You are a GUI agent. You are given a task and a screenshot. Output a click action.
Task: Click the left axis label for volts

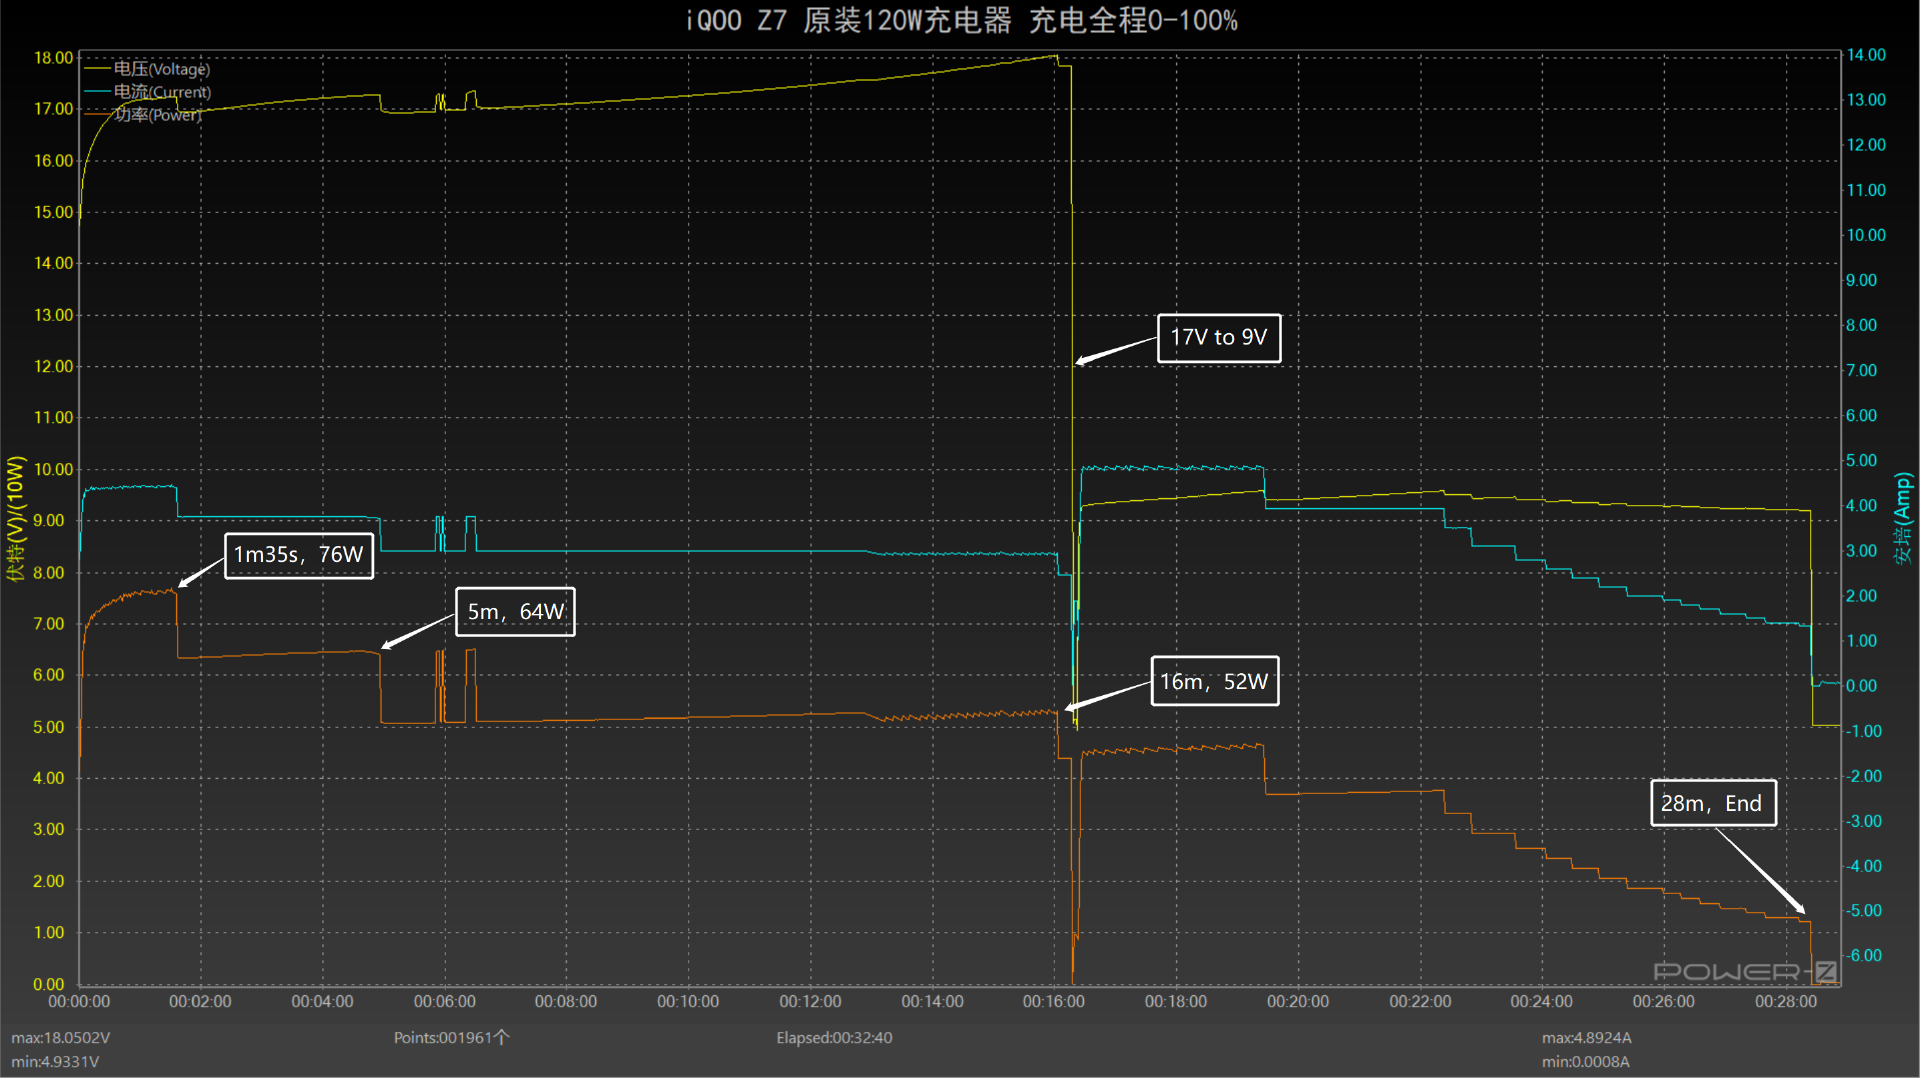pos(15,517)
